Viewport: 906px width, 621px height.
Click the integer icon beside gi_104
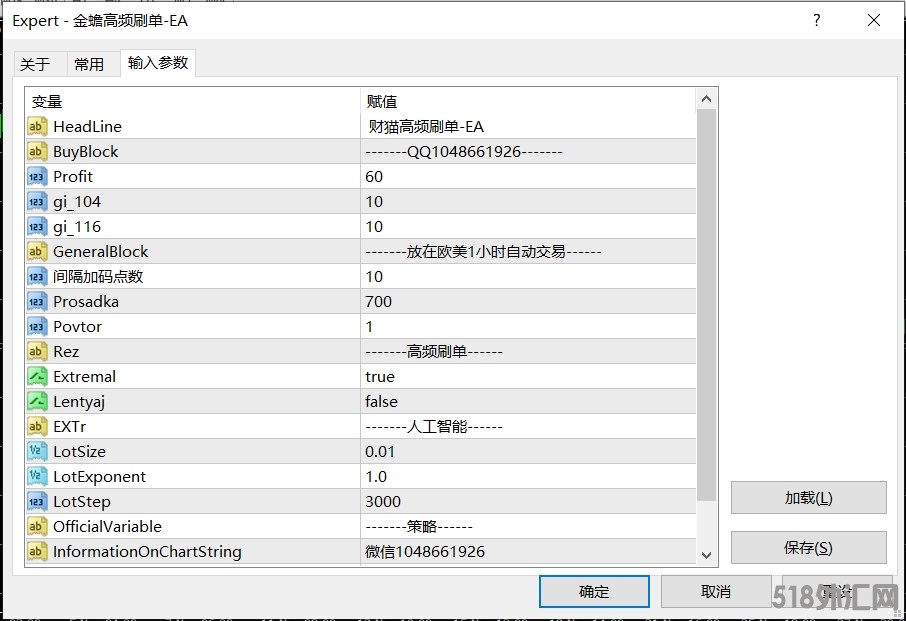(37, 202)
